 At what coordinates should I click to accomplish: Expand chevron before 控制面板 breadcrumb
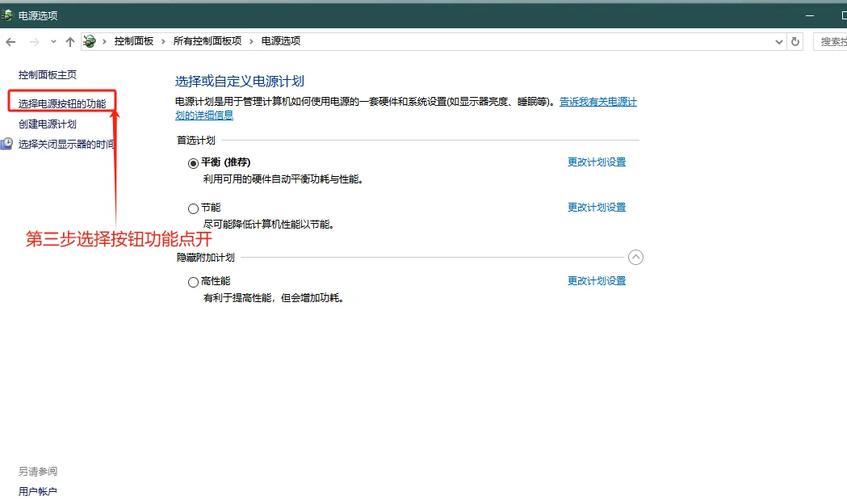tap(104, 42)
